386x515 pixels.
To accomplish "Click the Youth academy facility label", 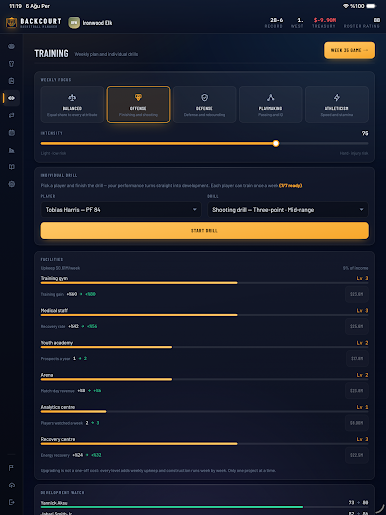I will click(57, 343).
